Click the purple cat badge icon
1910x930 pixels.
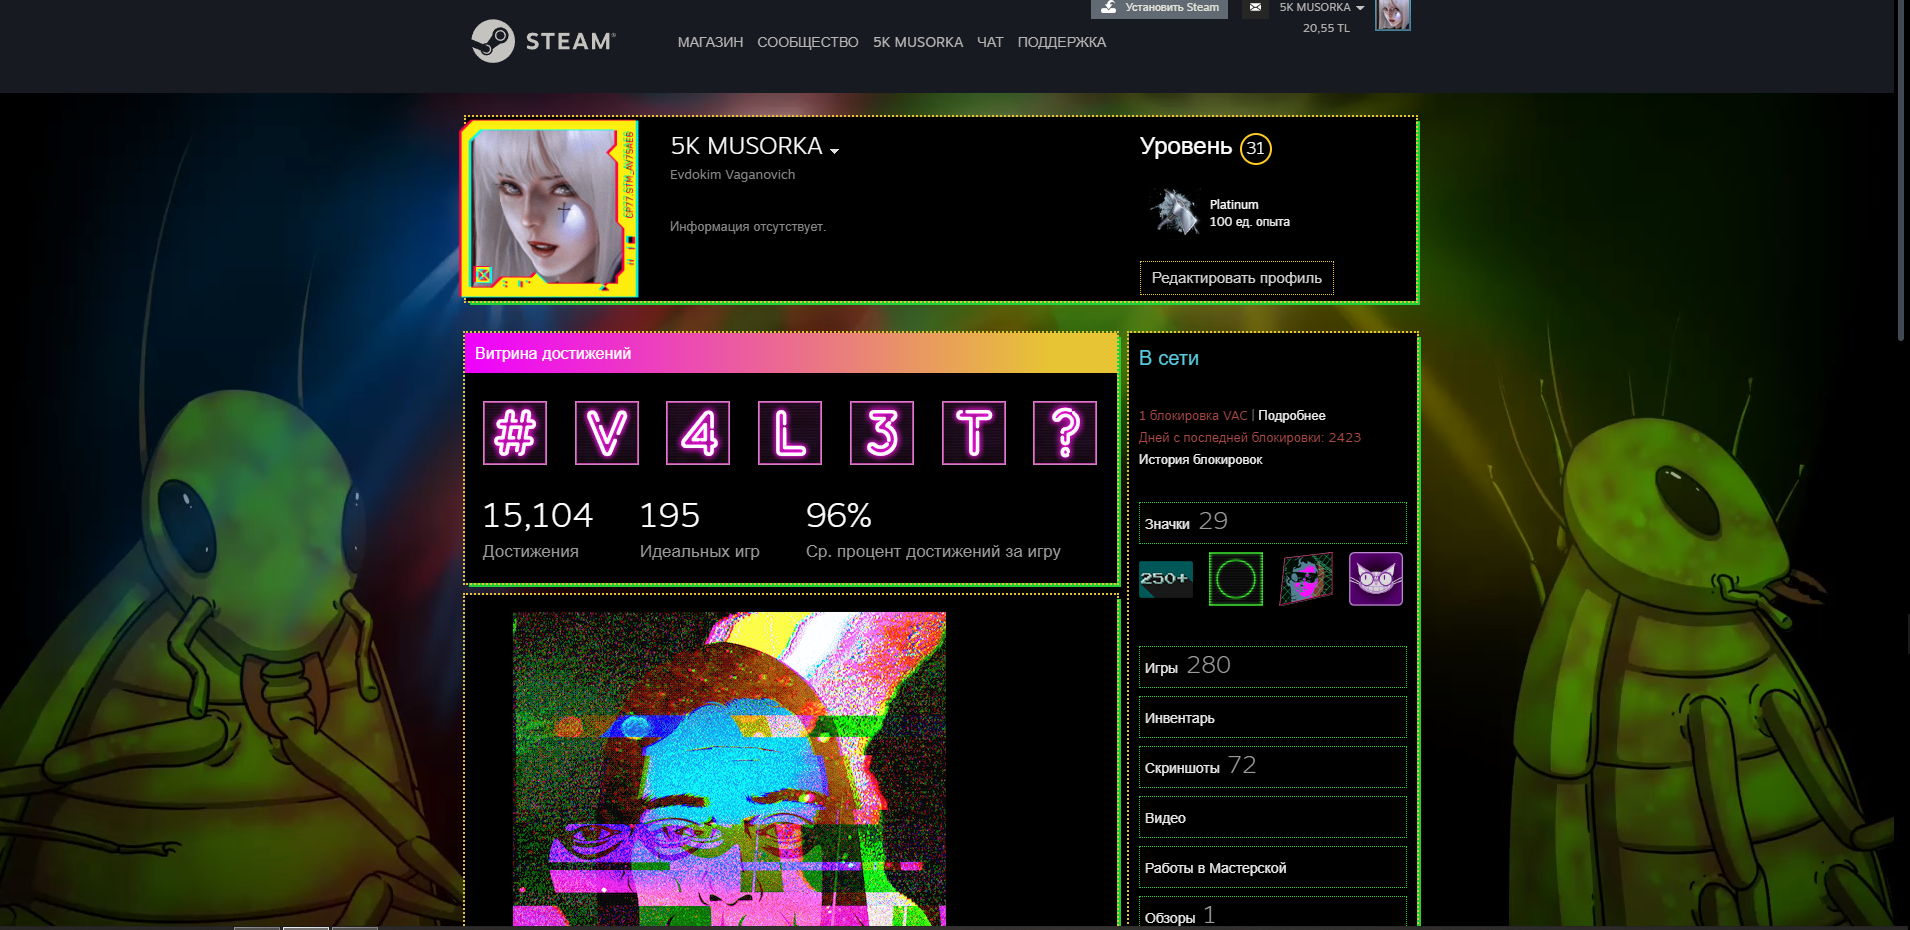tap(1376, 579)
